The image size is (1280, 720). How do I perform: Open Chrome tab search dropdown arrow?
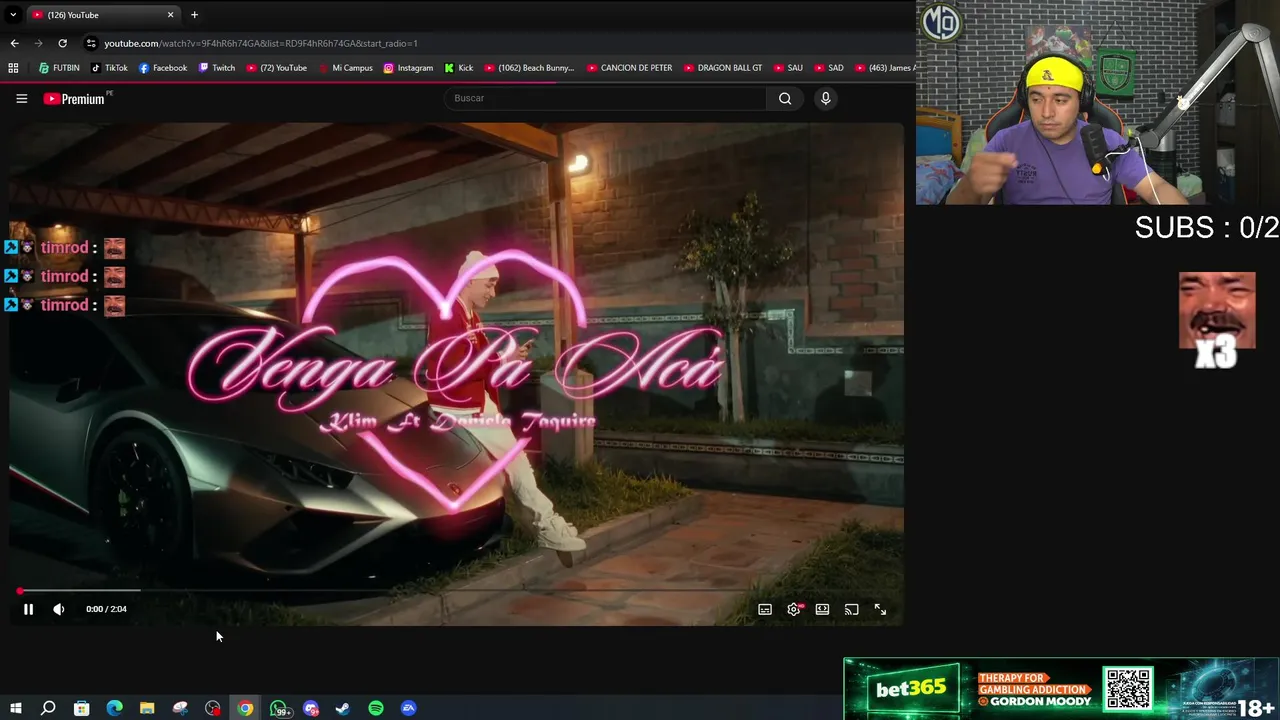[13, 15]
